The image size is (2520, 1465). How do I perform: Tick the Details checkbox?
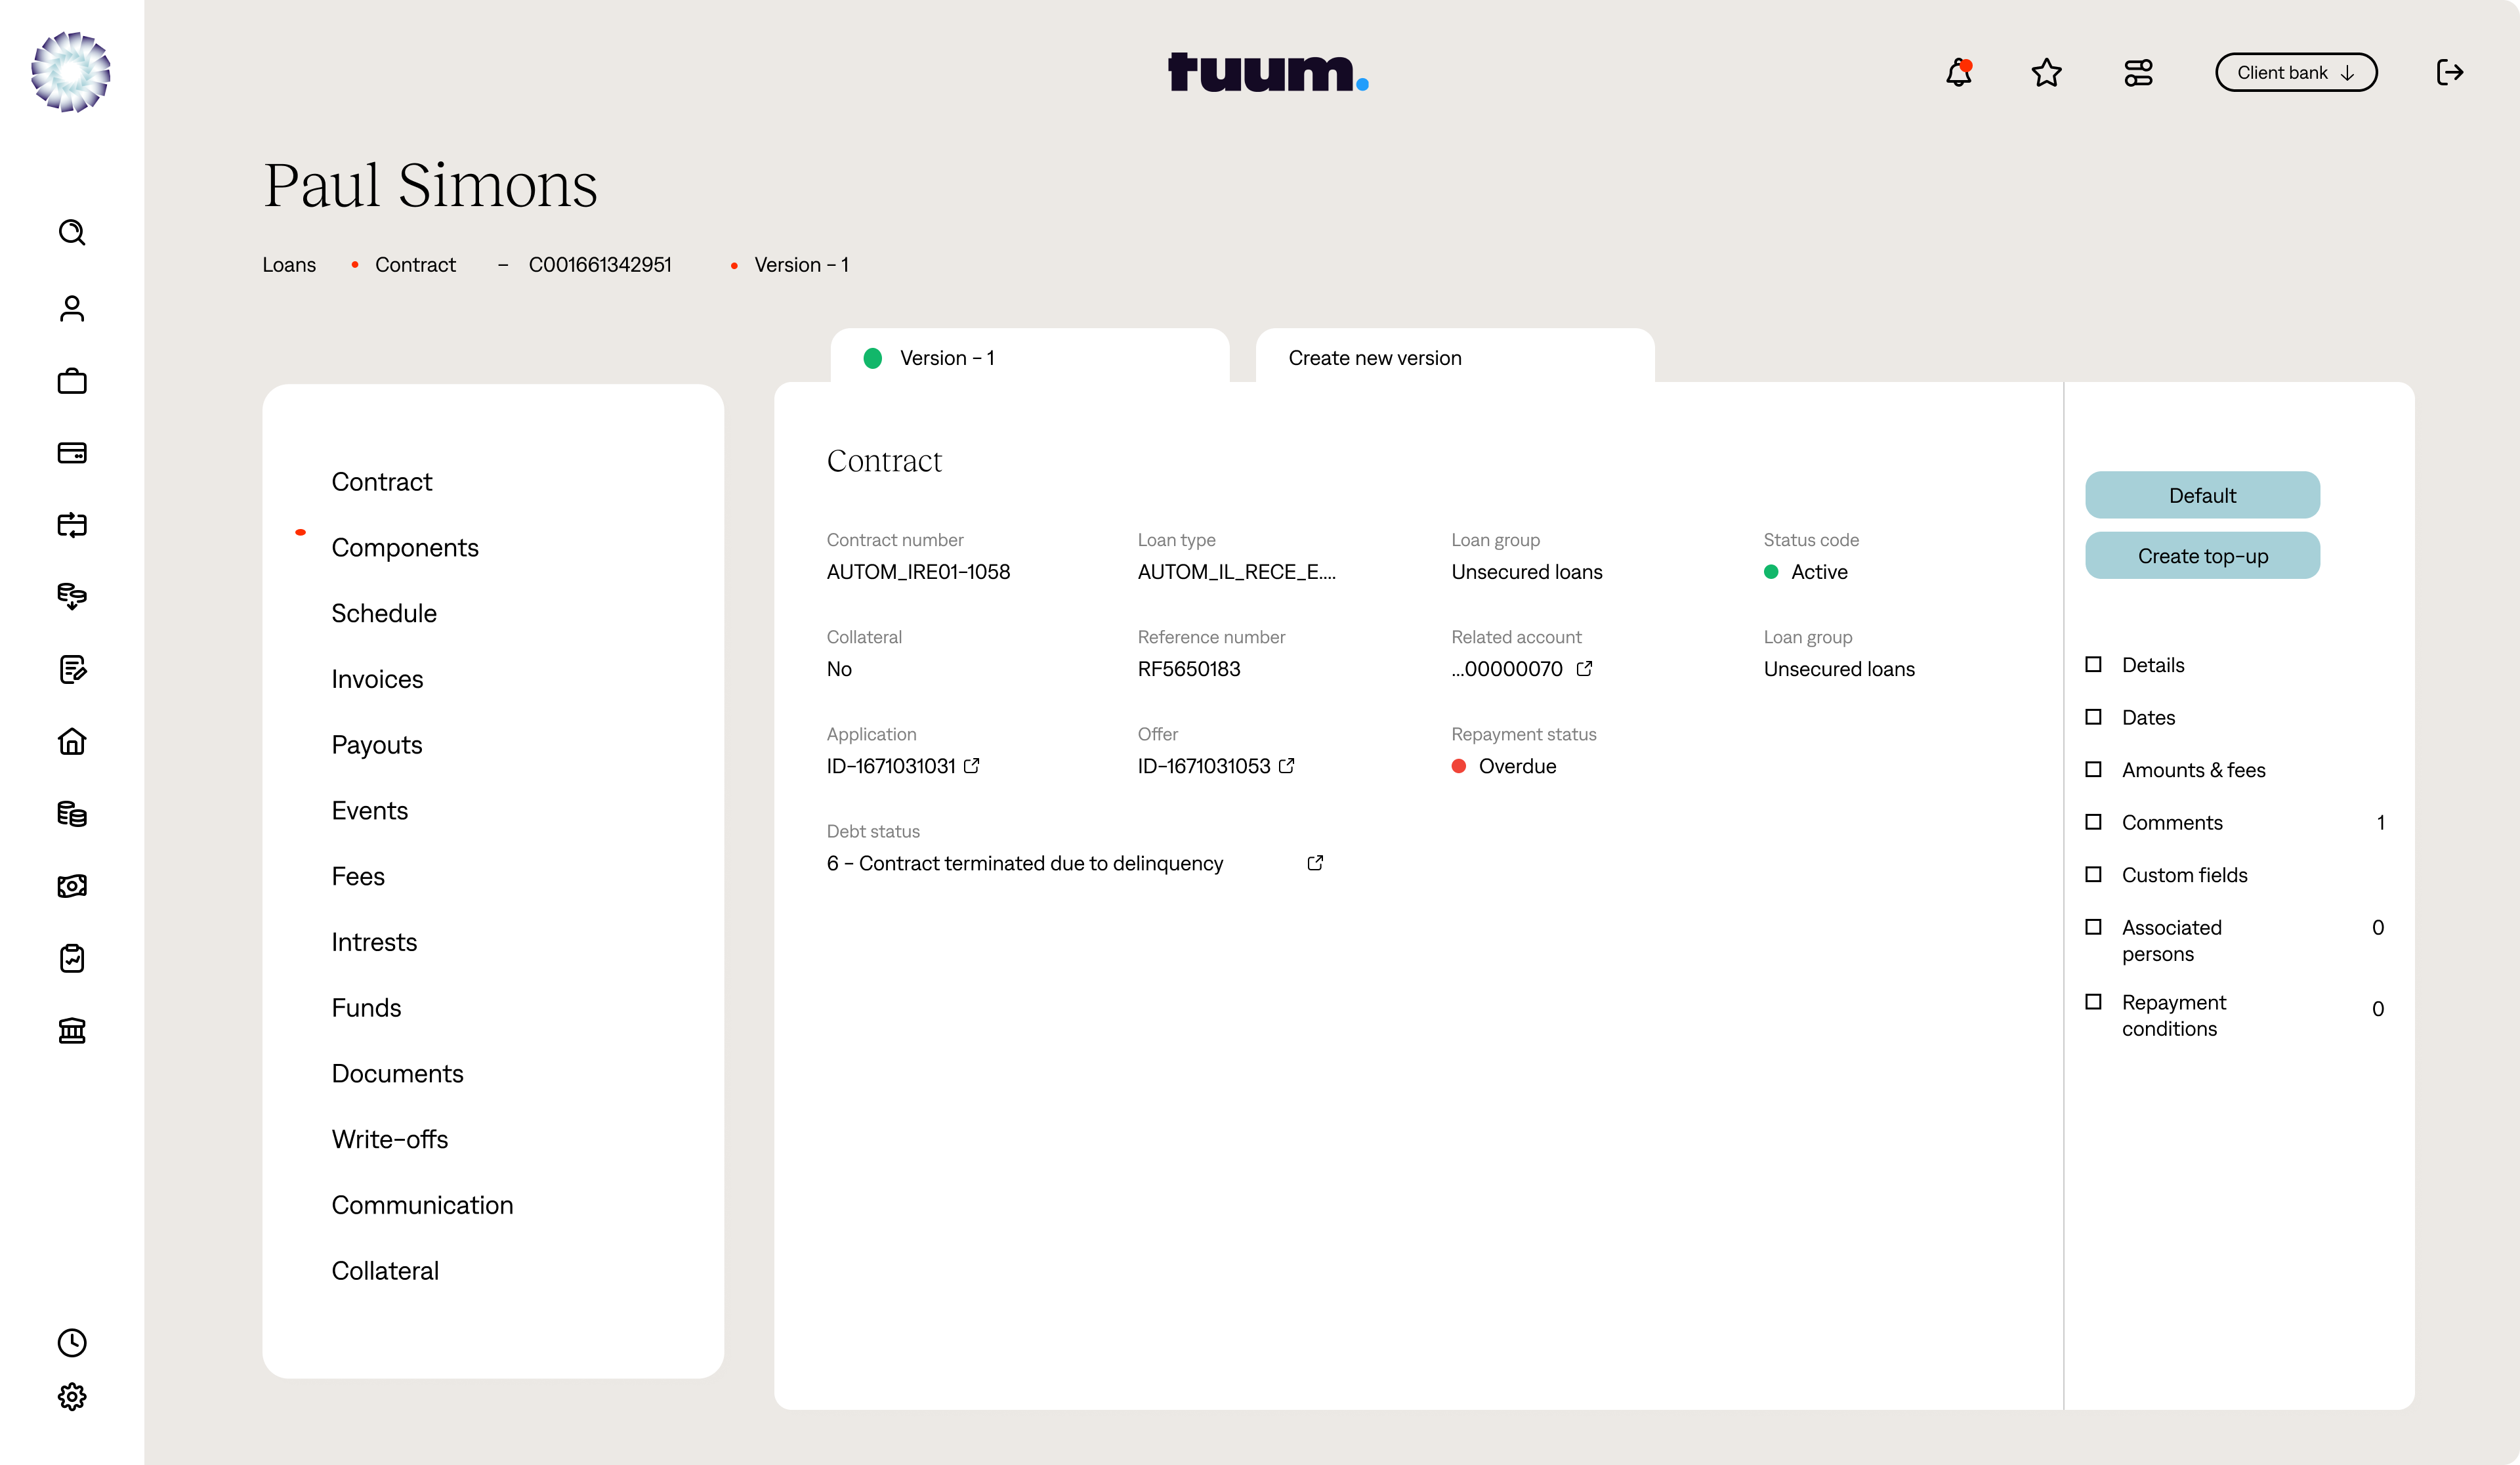tap(2093, 665)
